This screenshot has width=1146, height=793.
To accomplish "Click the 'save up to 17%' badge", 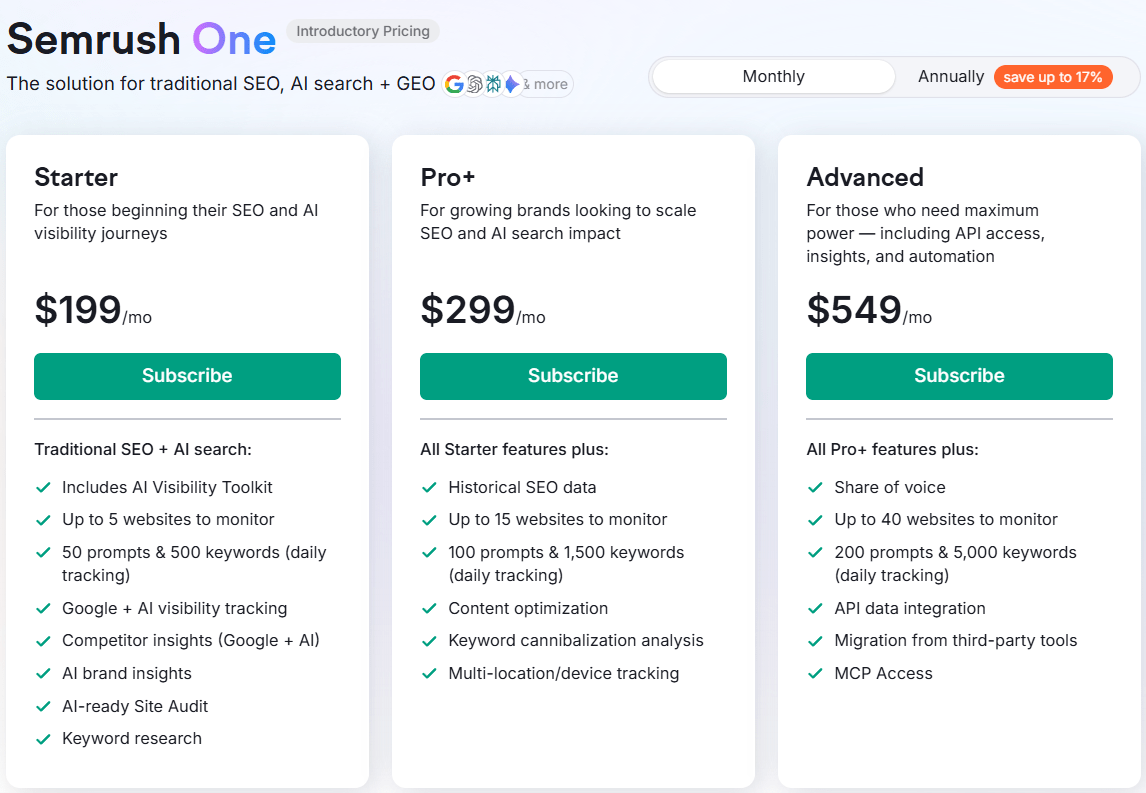I will click(1053, 76).
